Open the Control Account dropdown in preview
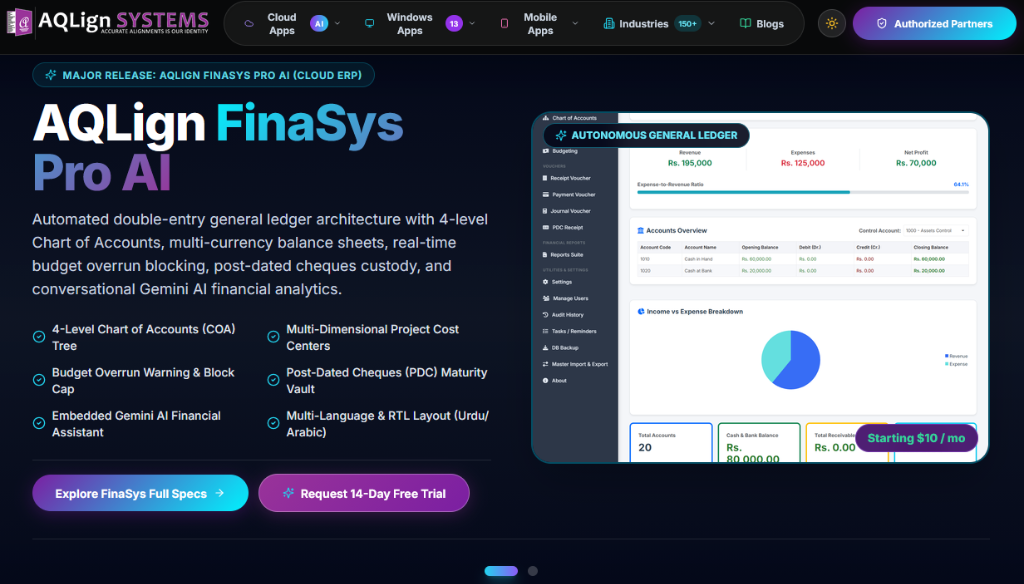Image resolution: width=1024 pixels, height=584 pixels. tap(936, 231)
